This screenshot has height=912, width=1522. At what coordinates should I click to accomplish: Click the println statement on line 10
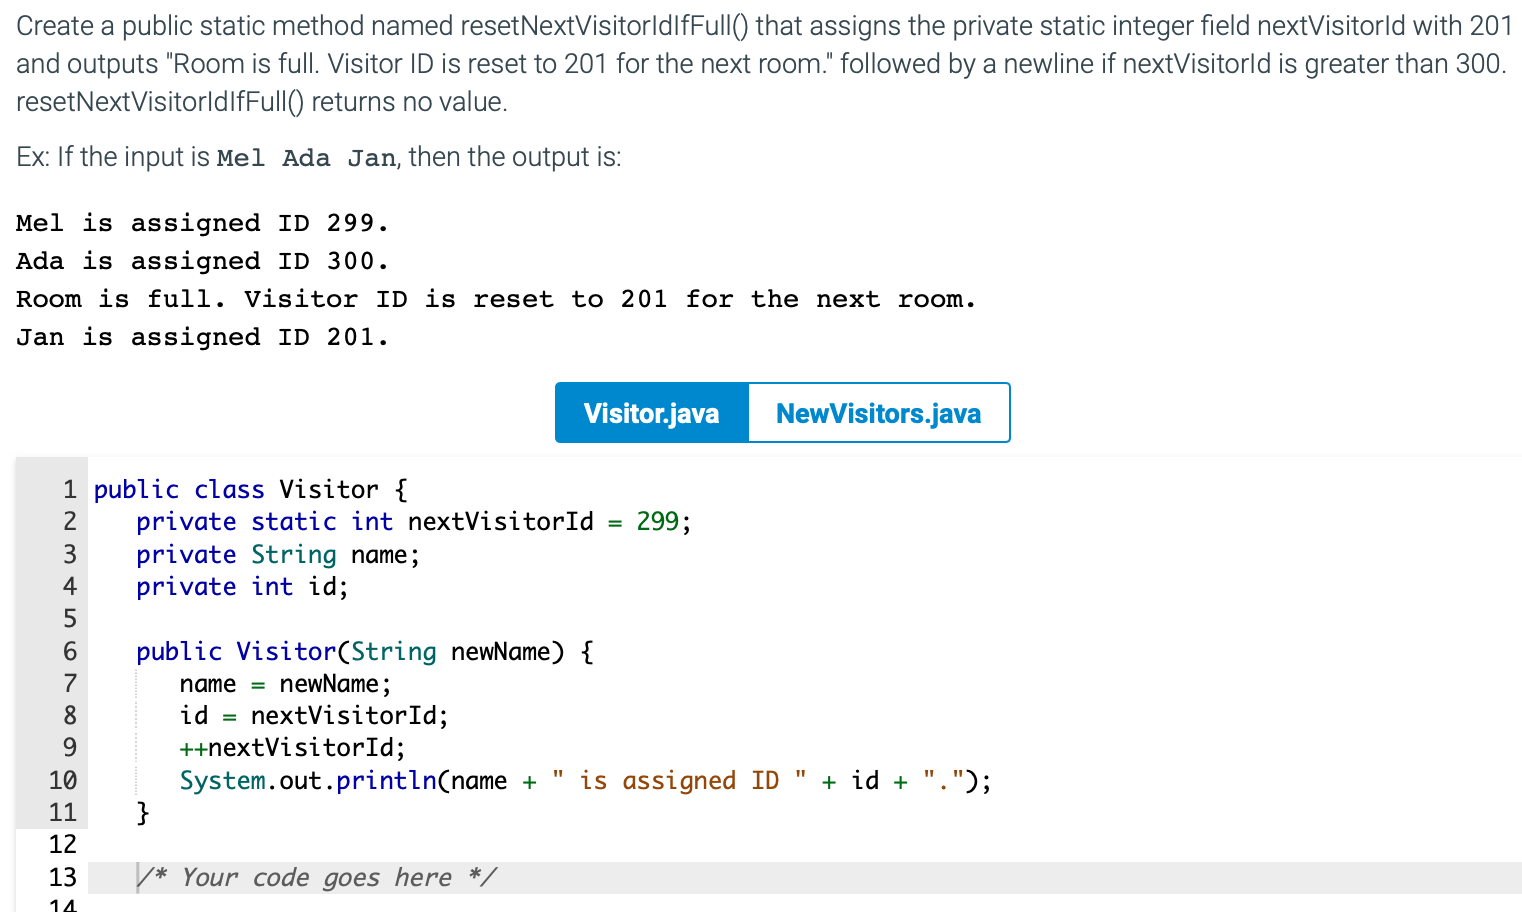point(584,780)
